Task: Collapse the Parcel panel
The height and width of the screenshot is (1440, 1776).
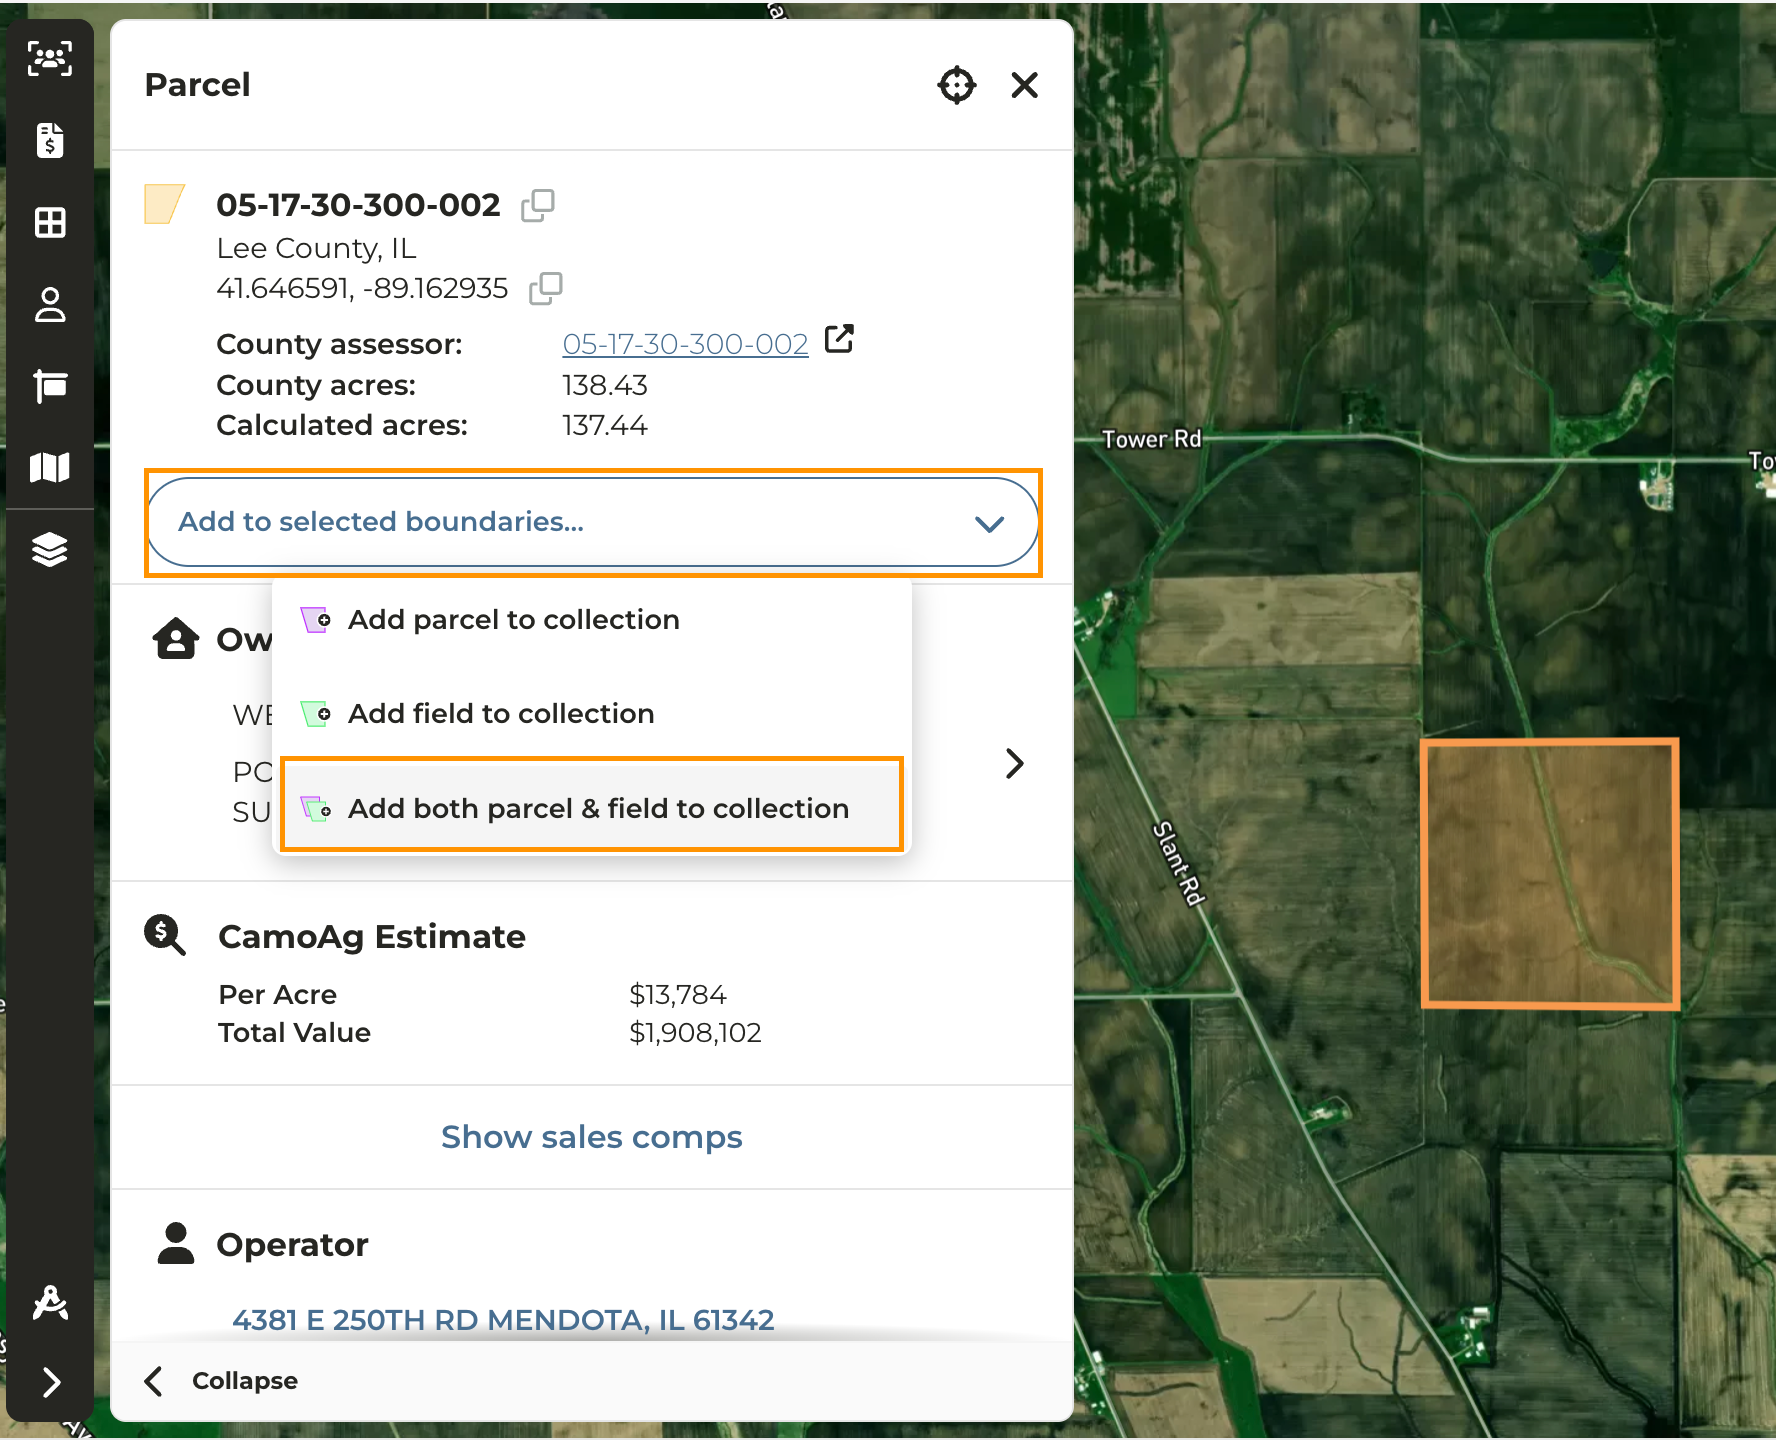Action: [222, 1381]
